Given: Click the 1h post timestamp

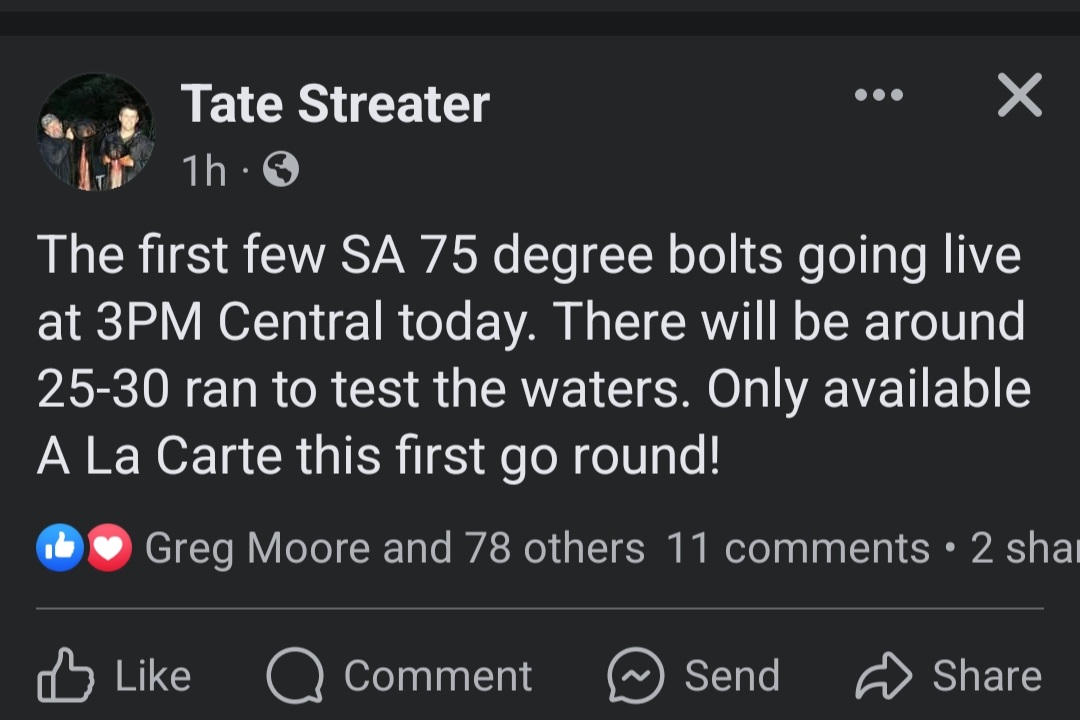Looking at the screenshot, I should pos(204,170).
